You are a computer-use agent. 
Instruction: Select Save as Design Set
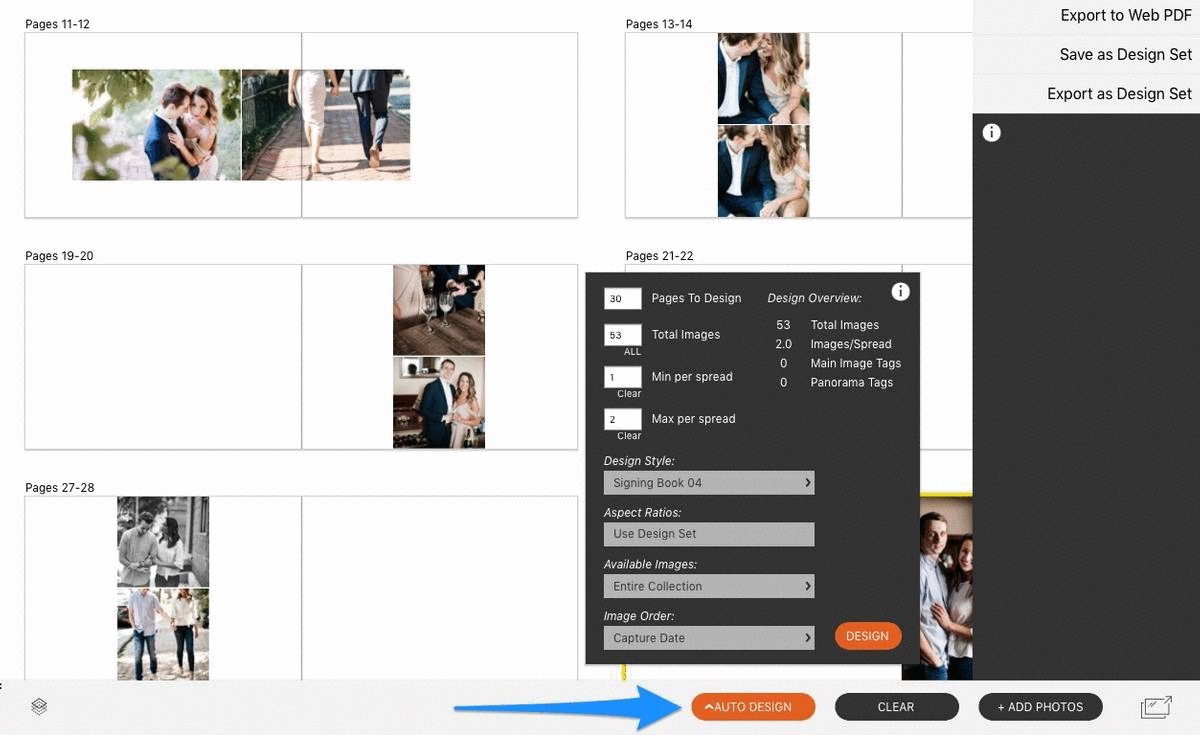pos(1126,55)
